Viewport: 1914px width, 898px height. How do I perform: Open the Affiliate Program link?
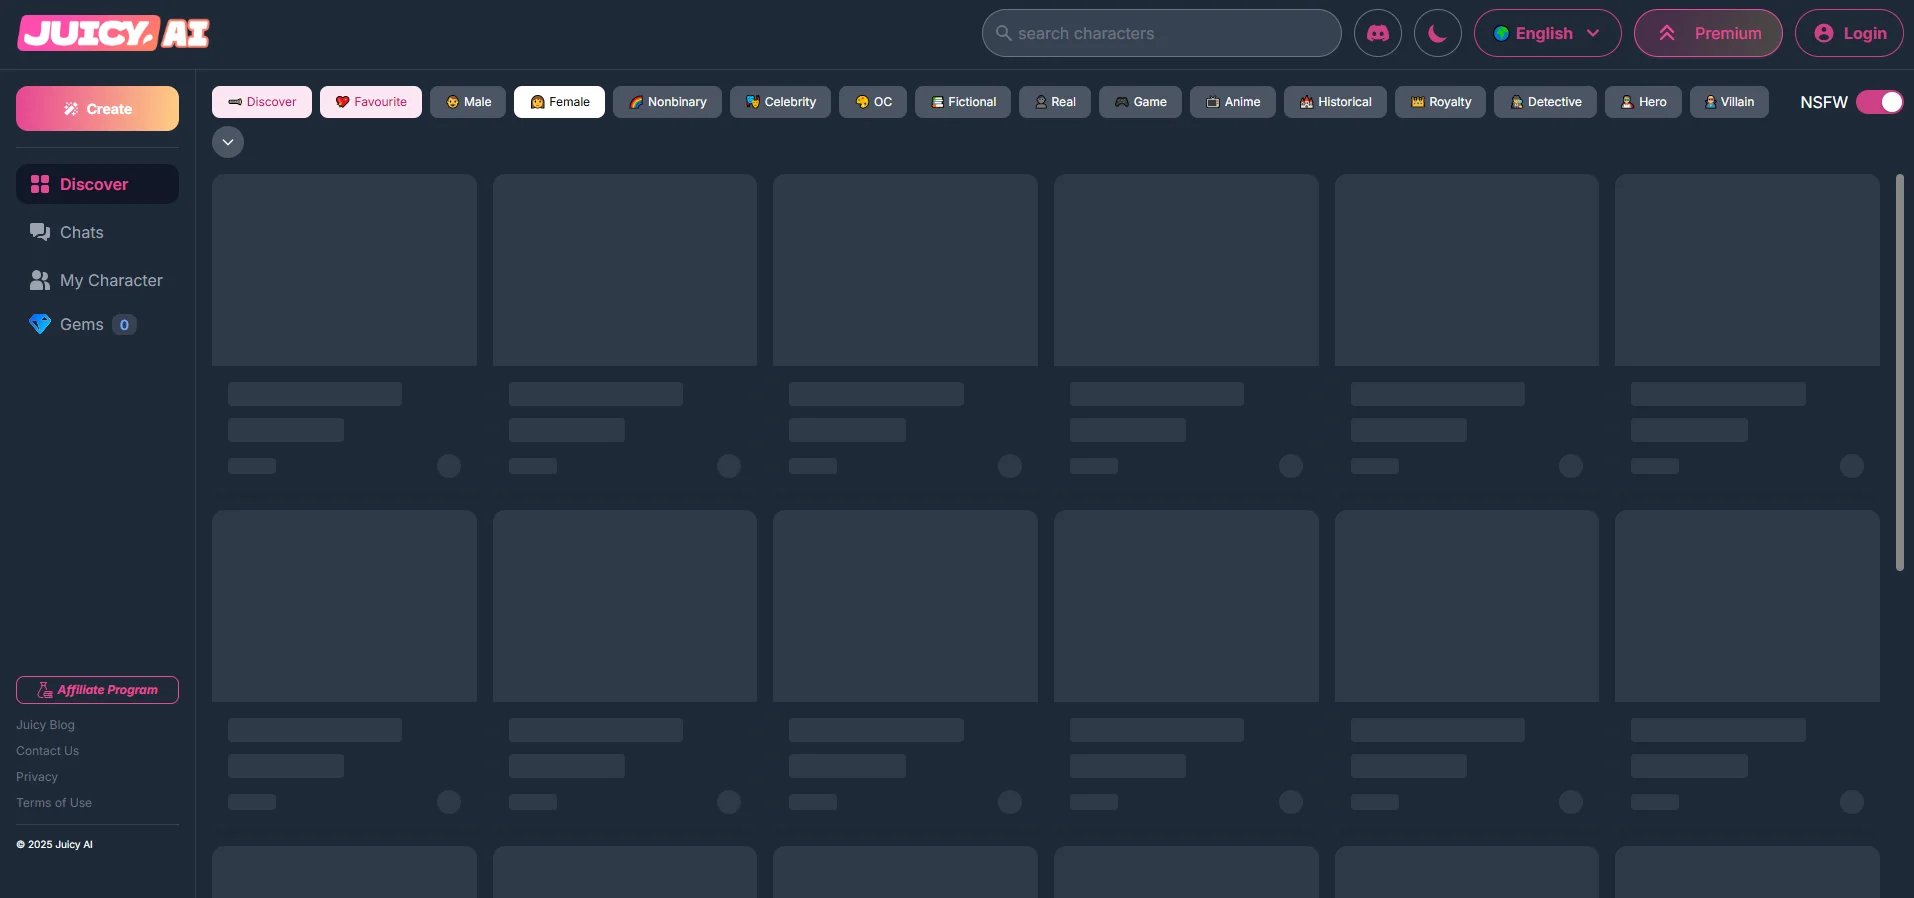[x=97, y=690]
